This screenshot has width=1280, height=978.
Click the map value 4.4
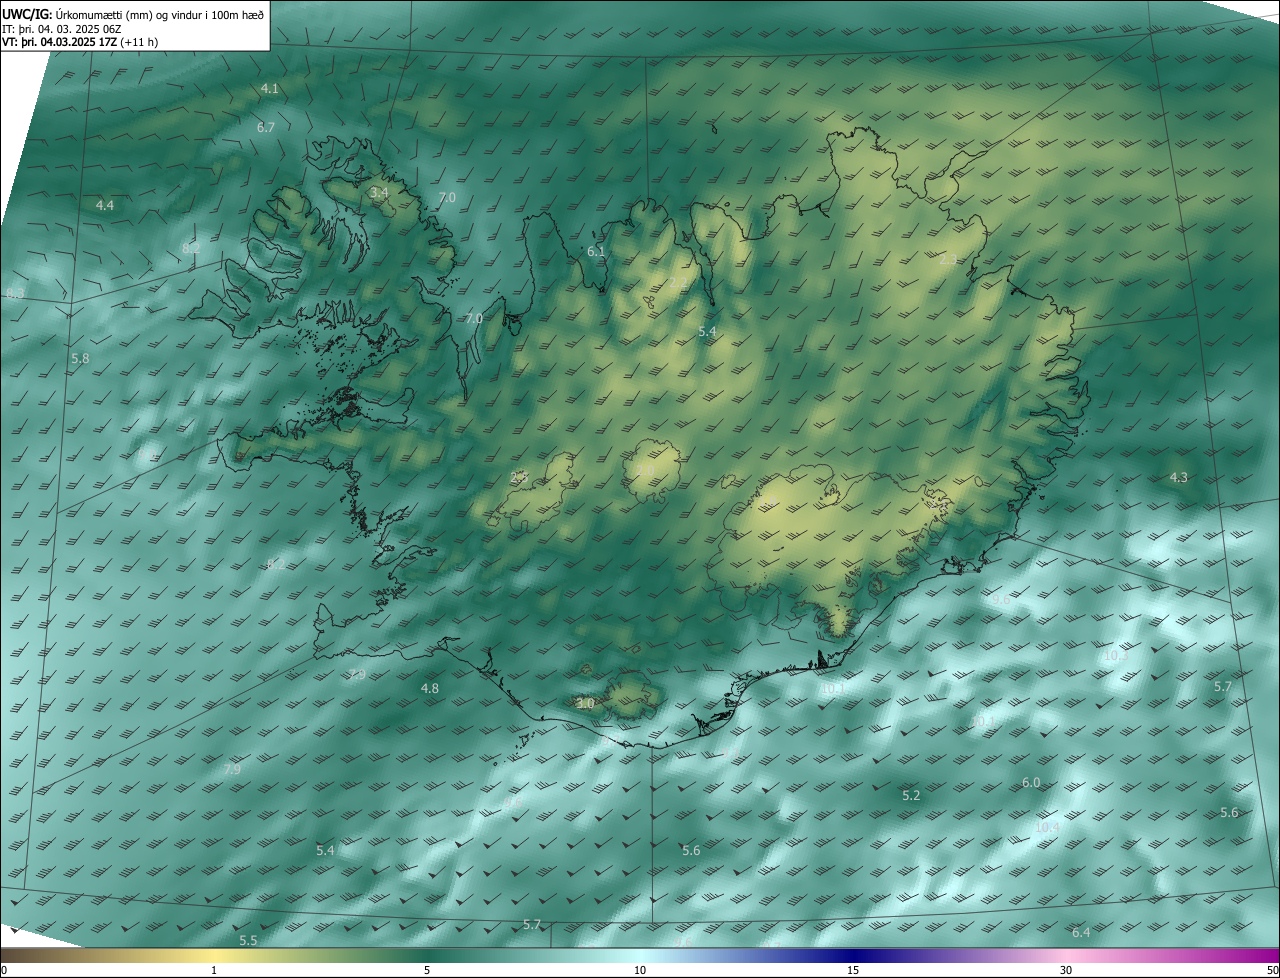click(x=104, y=205)
